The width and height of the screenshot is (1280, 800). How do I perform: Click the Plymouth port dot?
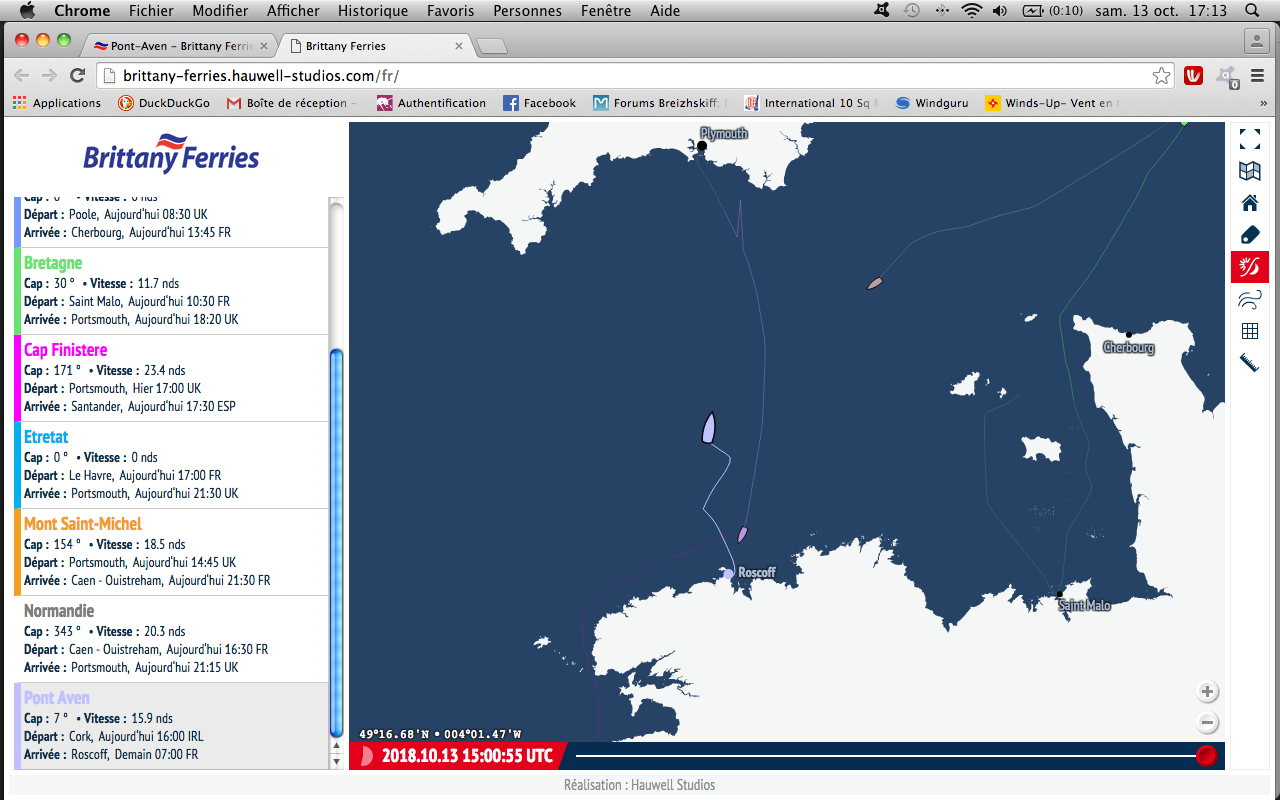[x=702, y=146]
